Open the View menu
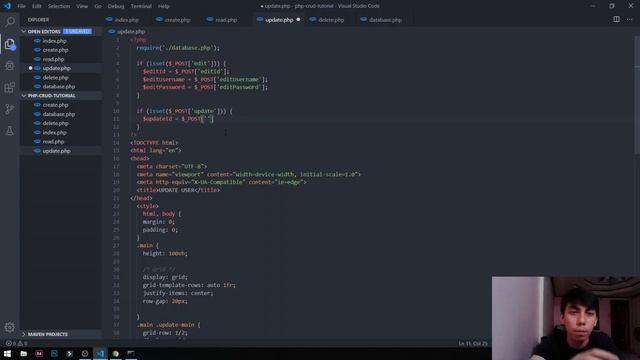The image size is (640, 360). pos(82,6)
